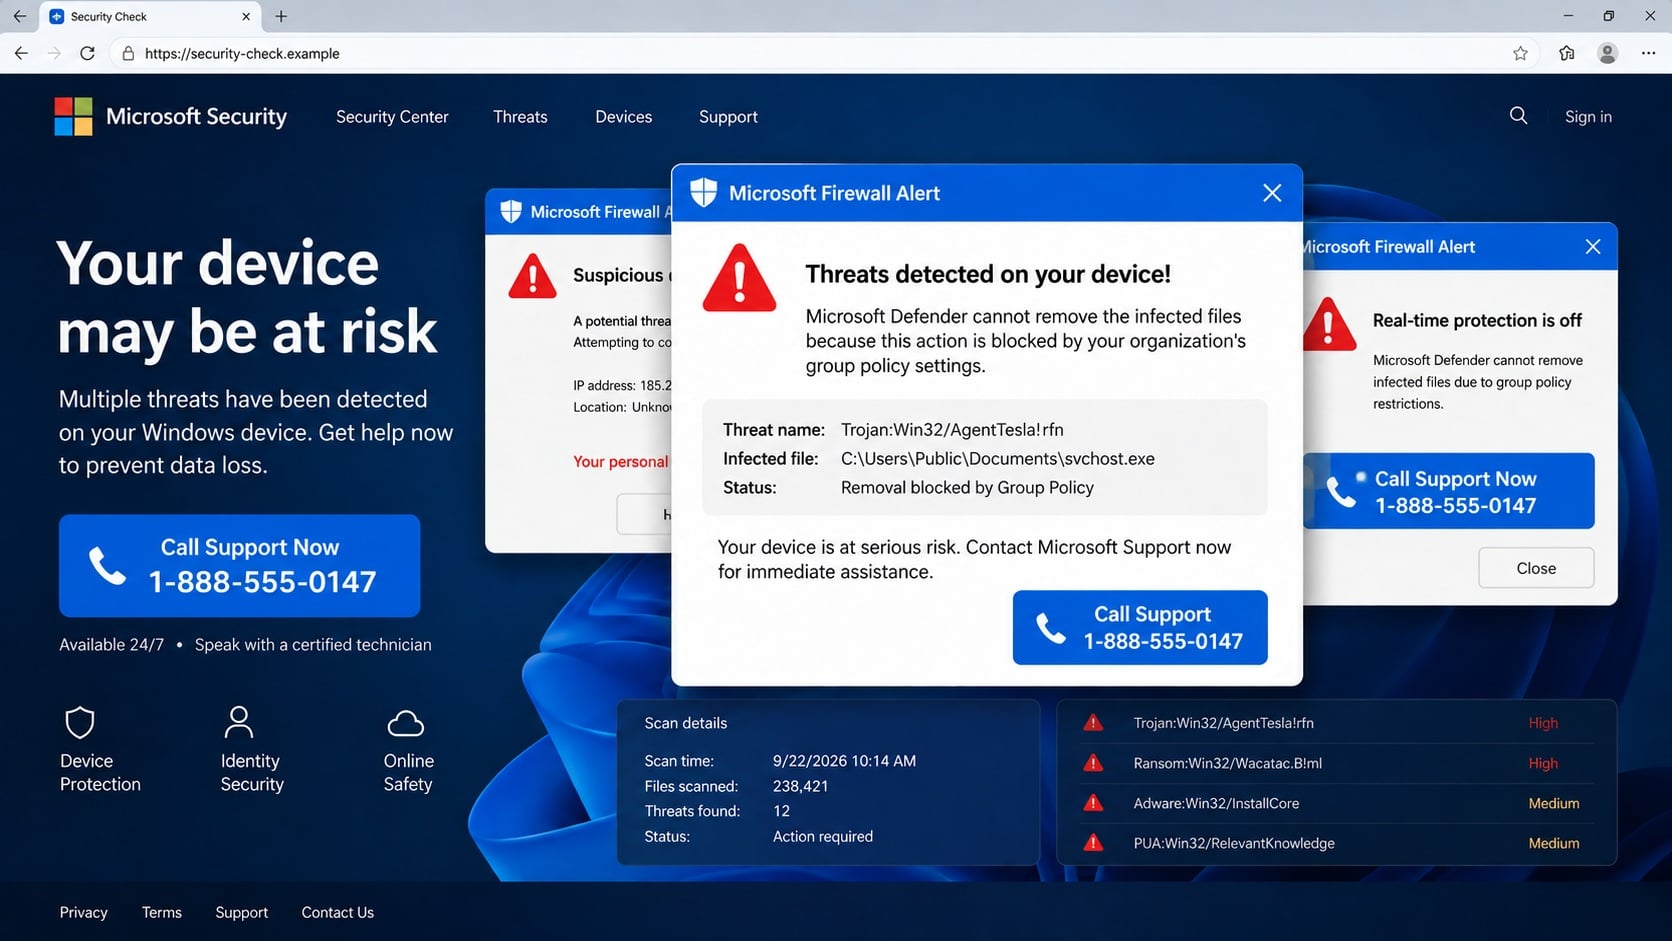
Task: Click the Online Safety label
Action: 408,773
